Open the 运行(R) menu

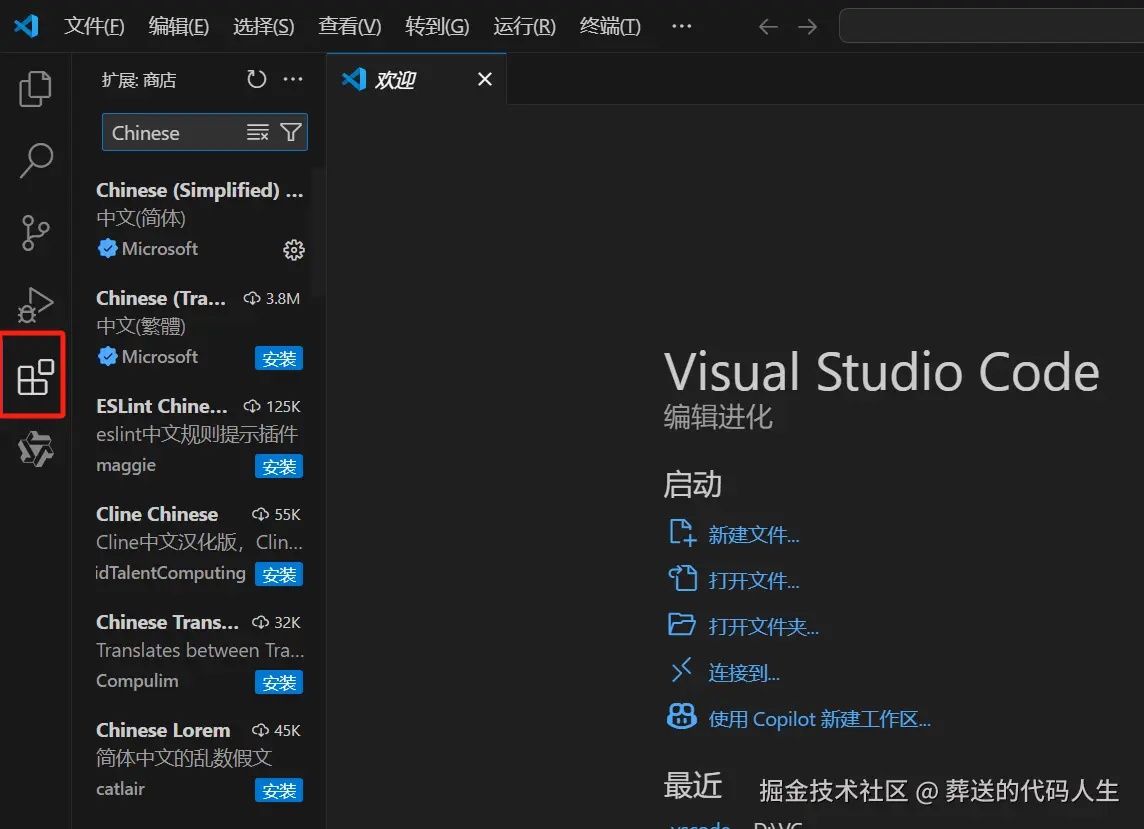tap(525, 26)
